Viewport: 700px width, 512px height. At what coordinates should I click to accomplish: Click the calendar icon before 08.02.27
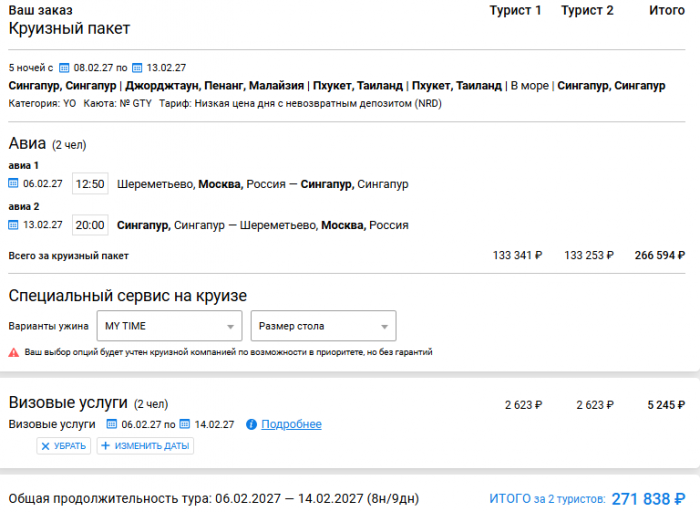pyautogui.click(x=64, y=68)
